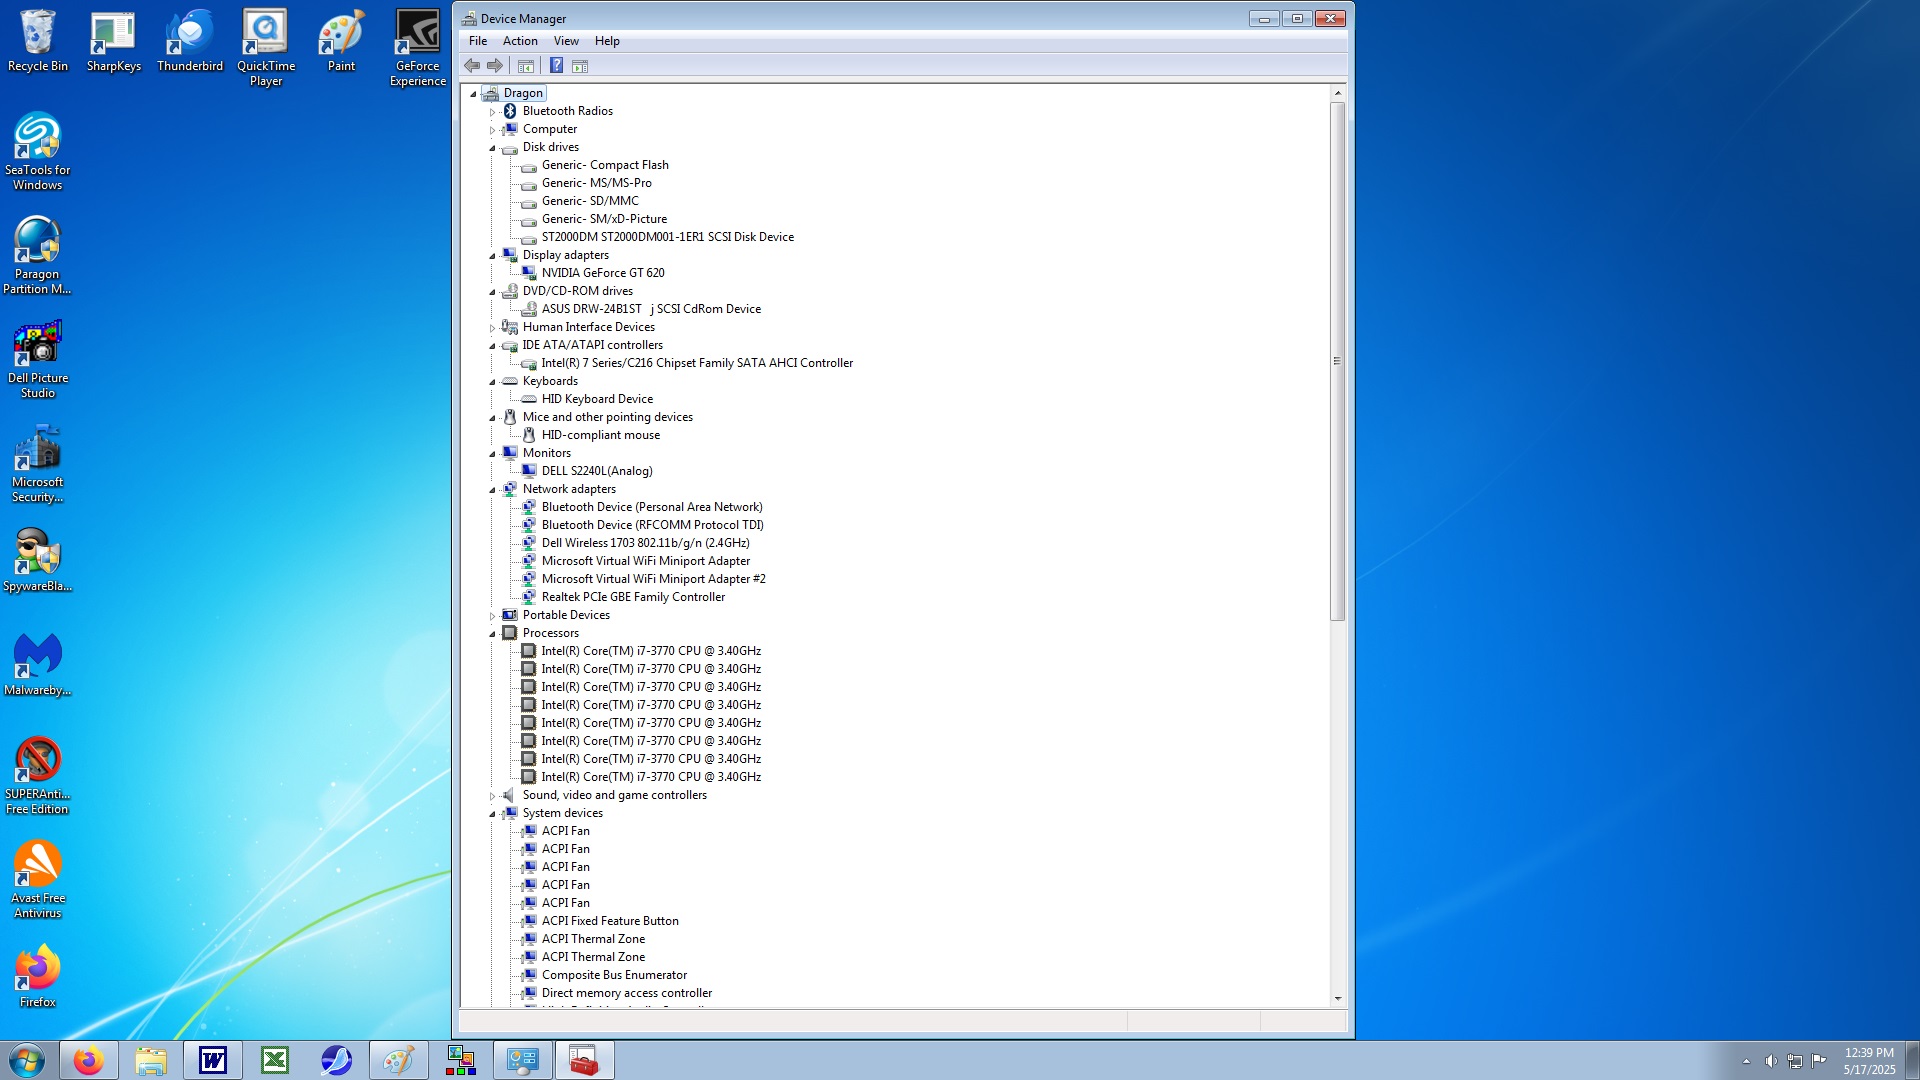Click the Show/Hide Console Tree toolbar icon

point(526,66)
